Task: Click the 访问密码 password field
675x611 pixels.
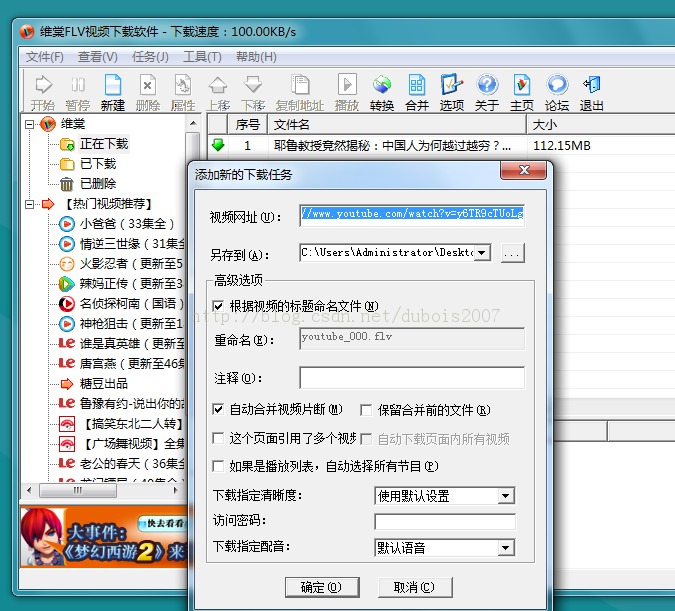Action: [x=445, y=521]
